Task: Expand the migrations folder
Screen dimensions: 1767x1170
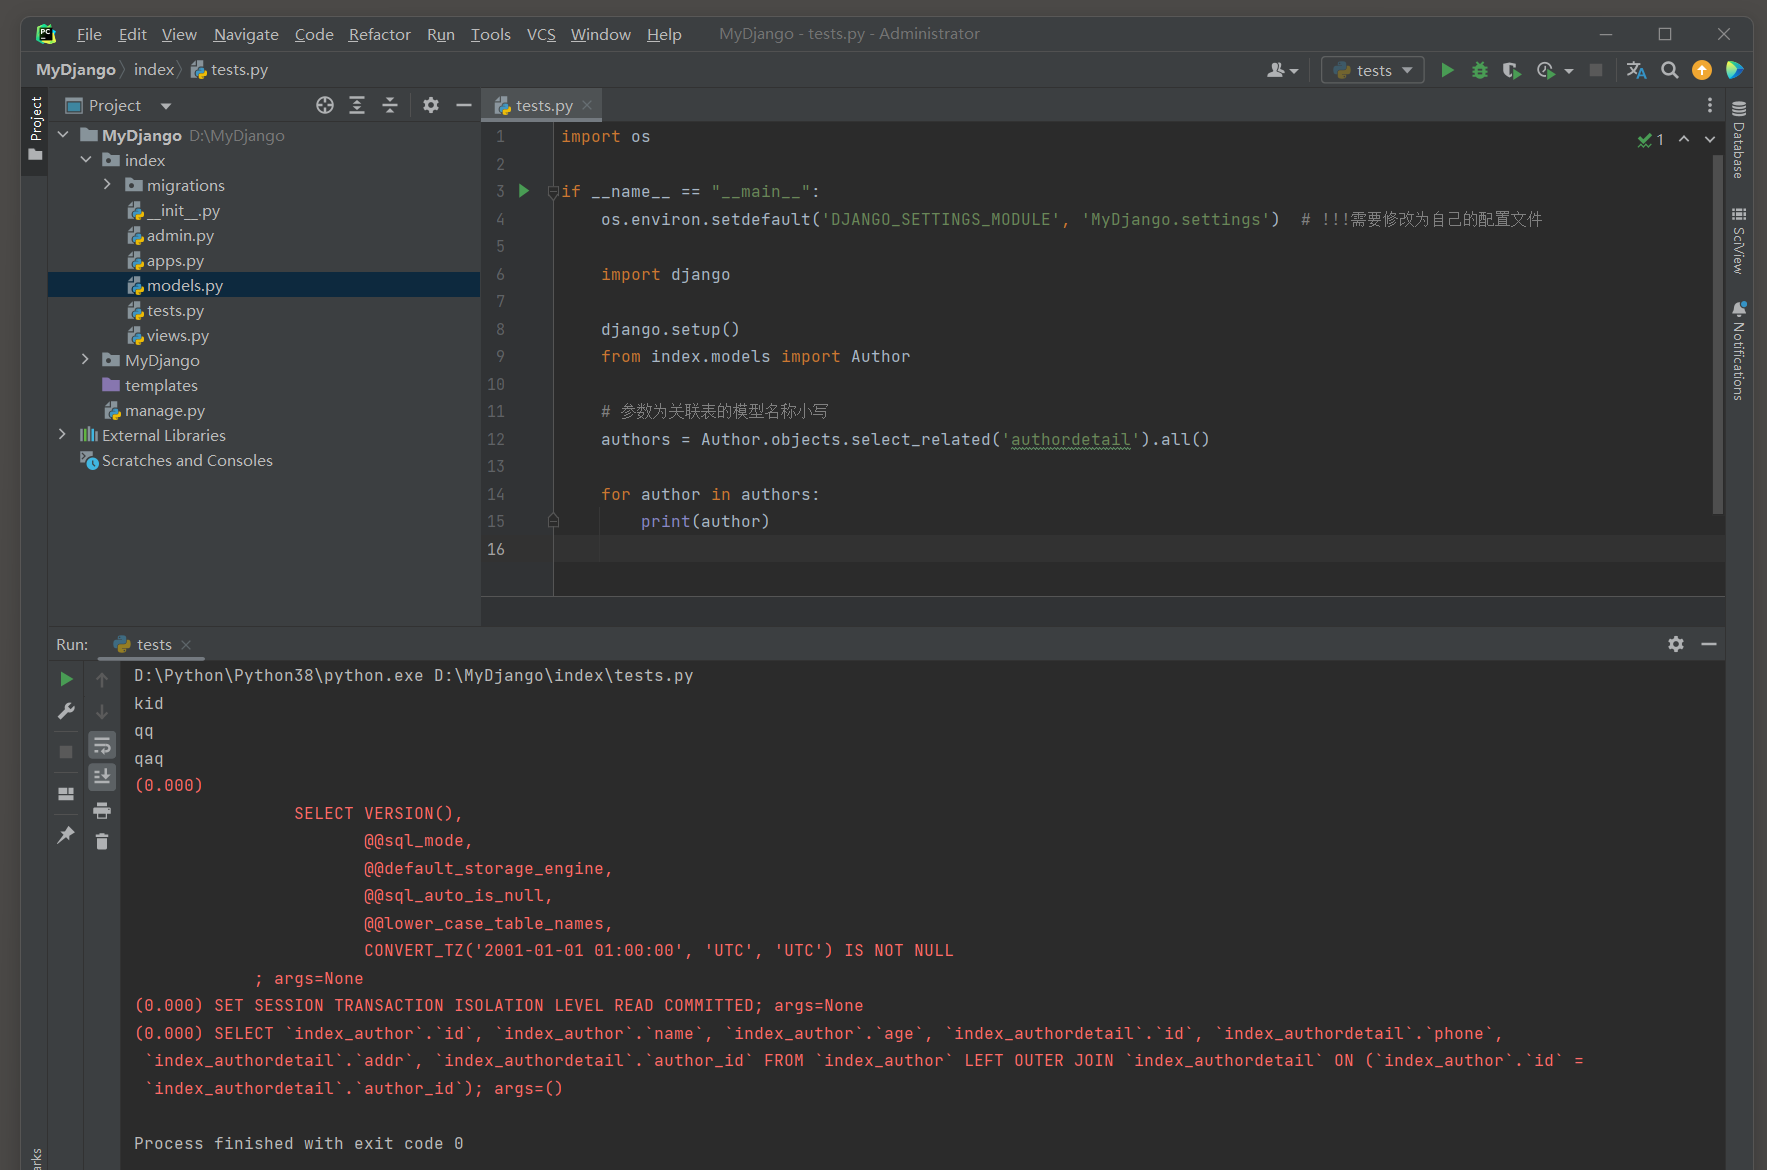Action: (108, 185)
